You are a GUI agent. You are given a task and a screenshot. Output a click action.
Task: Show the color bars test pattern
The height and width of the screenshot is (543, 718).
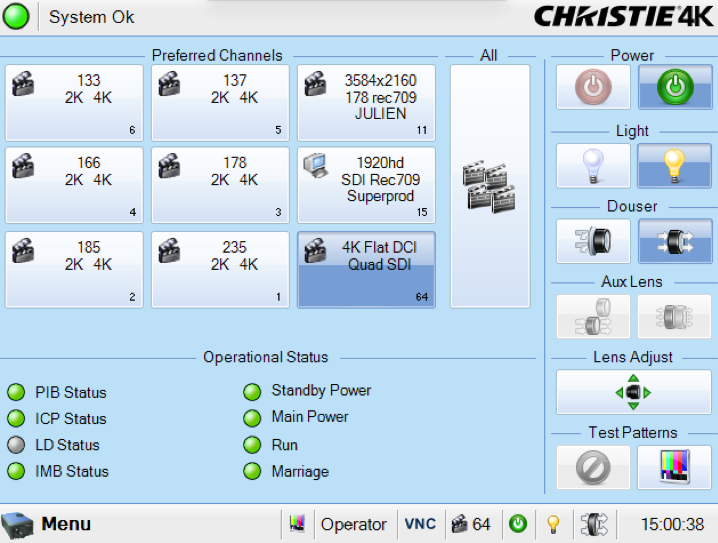click(x=675, y=467)
